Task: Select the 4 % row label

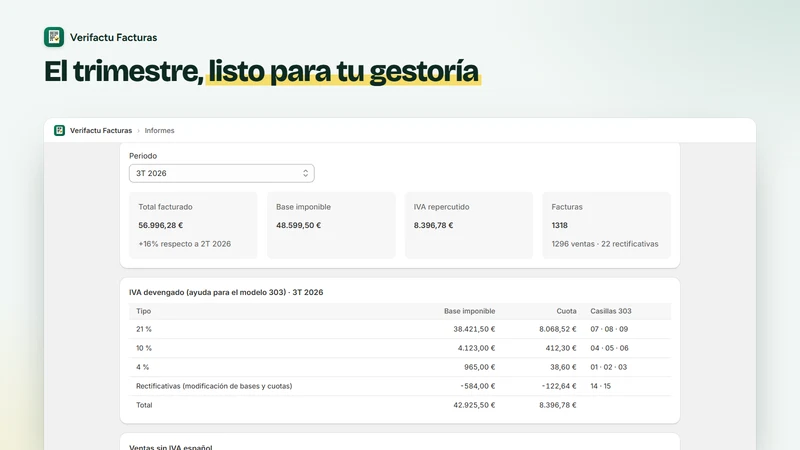Action: (142, 367)
